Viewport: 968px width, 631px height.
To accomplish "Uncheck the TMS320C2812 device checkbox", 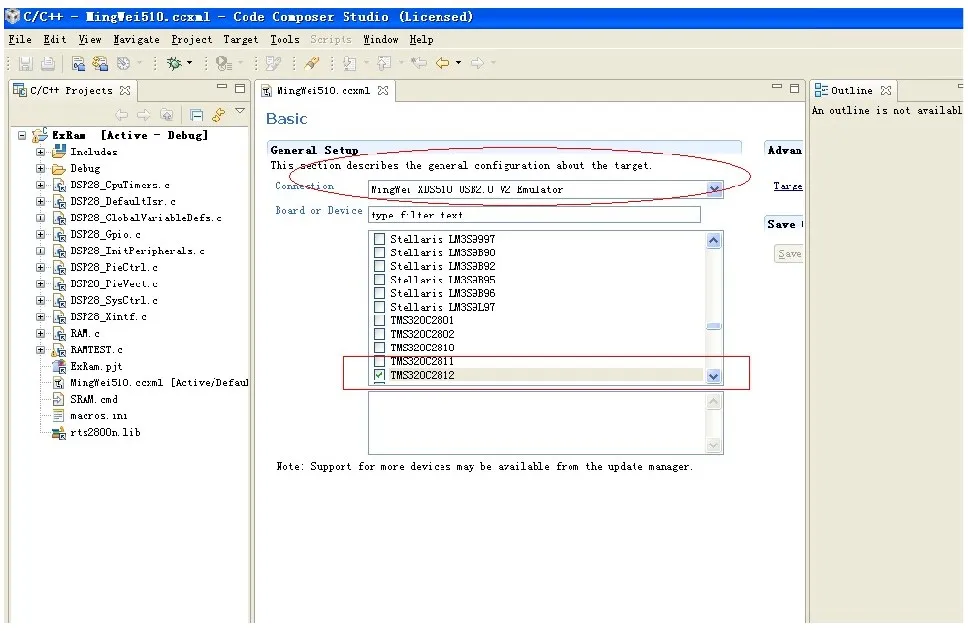I will 379,375.
